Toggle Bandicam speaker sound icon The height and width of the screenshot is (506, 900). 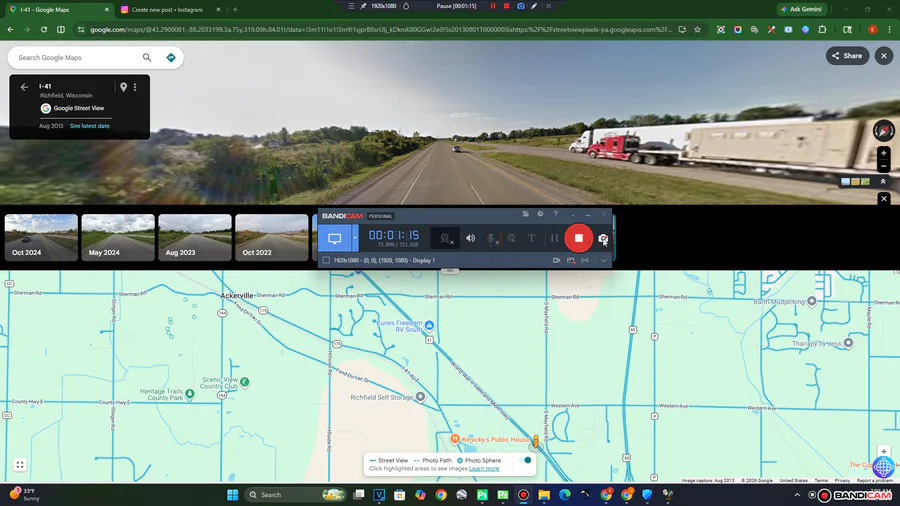coord(470,238)
